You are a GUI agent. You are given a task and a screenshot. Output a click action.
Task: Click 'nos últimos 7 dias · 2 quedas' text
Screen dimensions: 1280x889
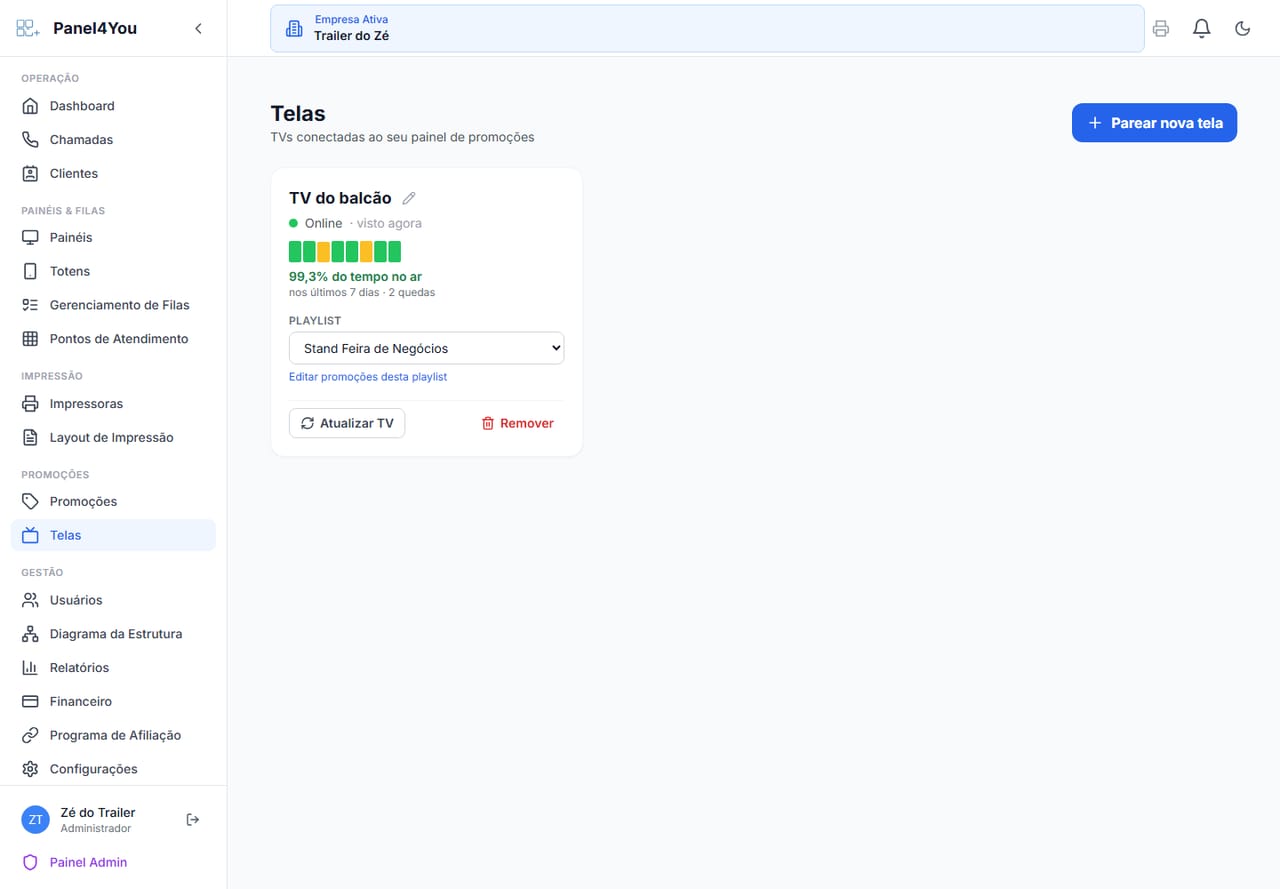[362, 293]
